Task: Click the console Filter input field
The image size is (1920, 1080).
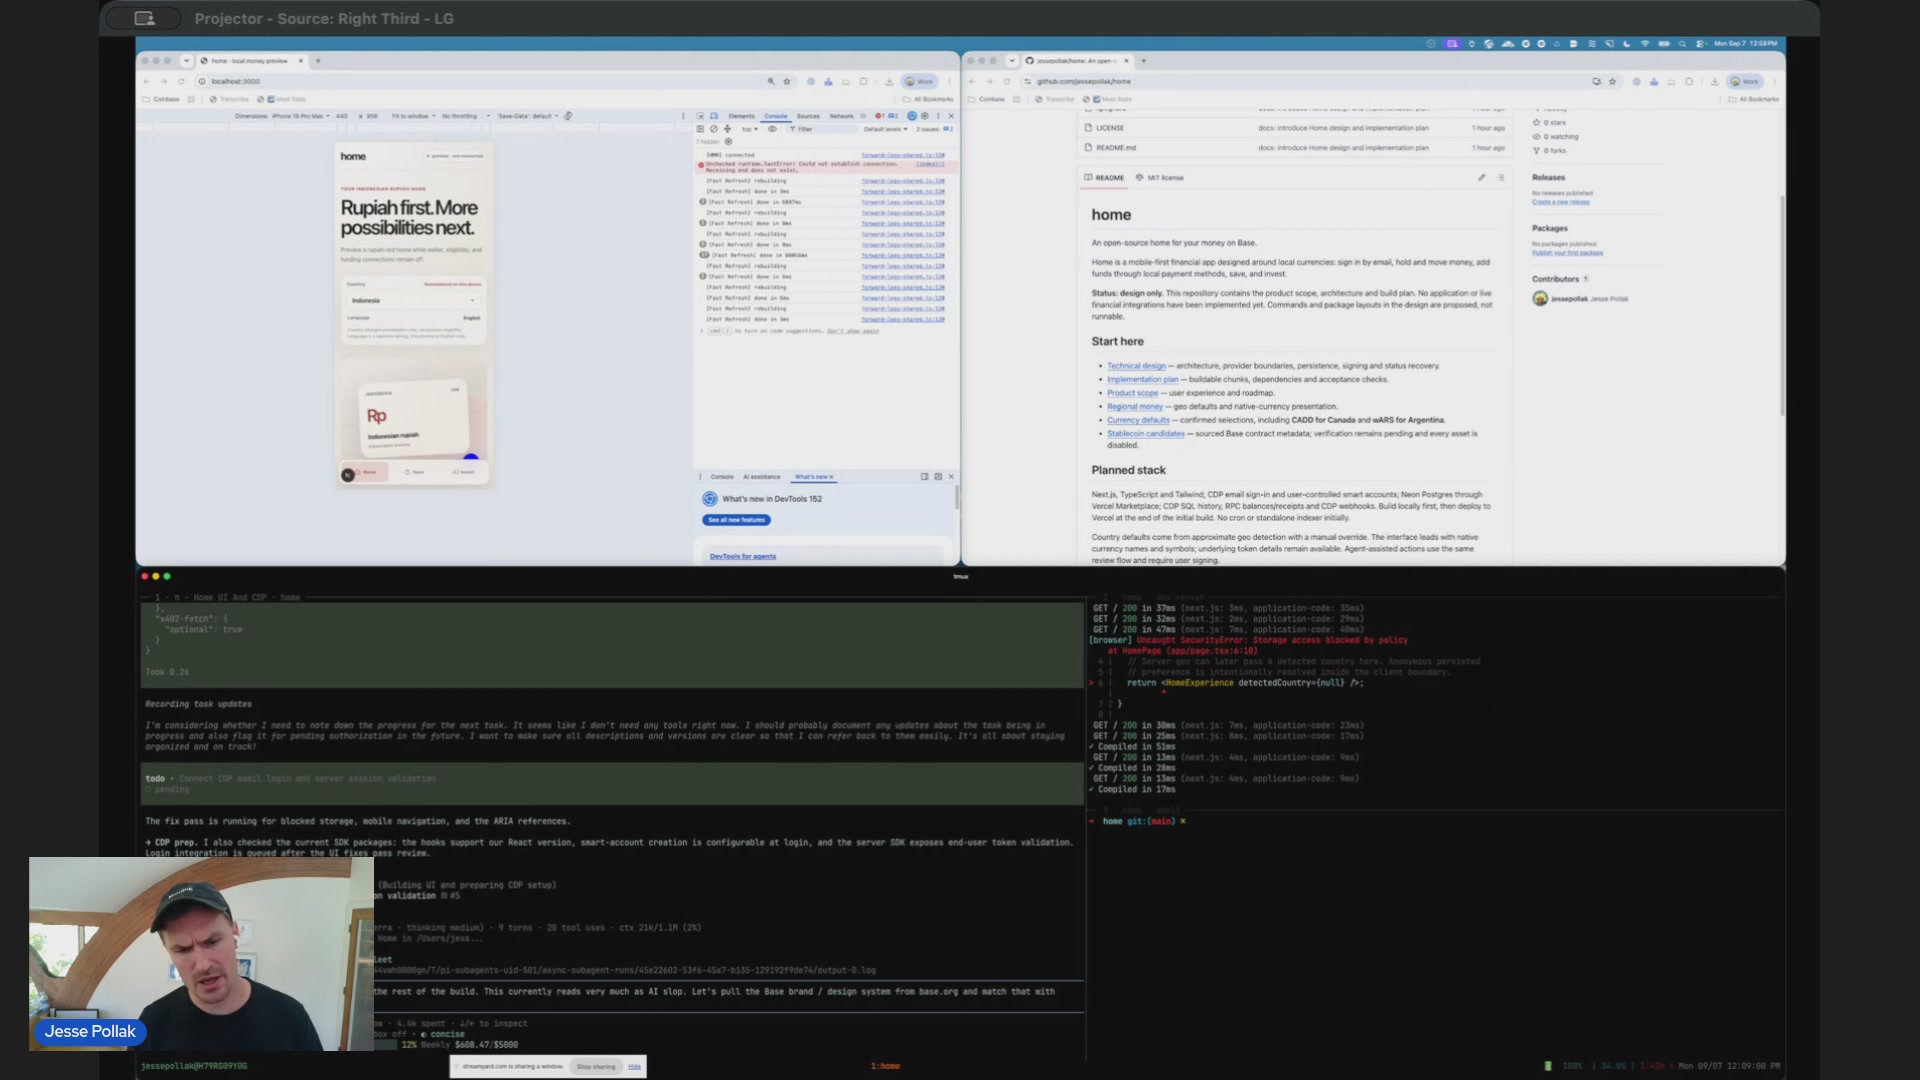Action: click(x=822, y=129)
